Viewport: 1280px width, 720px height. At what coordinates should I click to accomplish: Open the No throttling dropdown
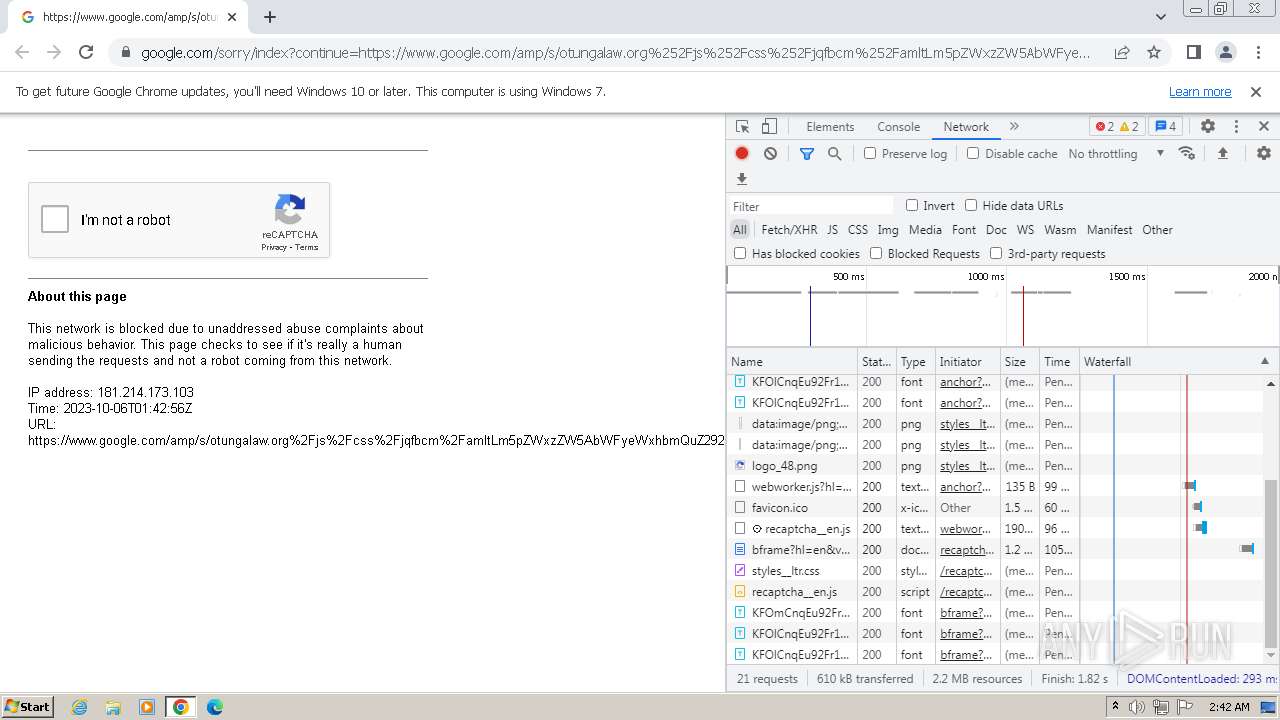(x=1116, y=153)
